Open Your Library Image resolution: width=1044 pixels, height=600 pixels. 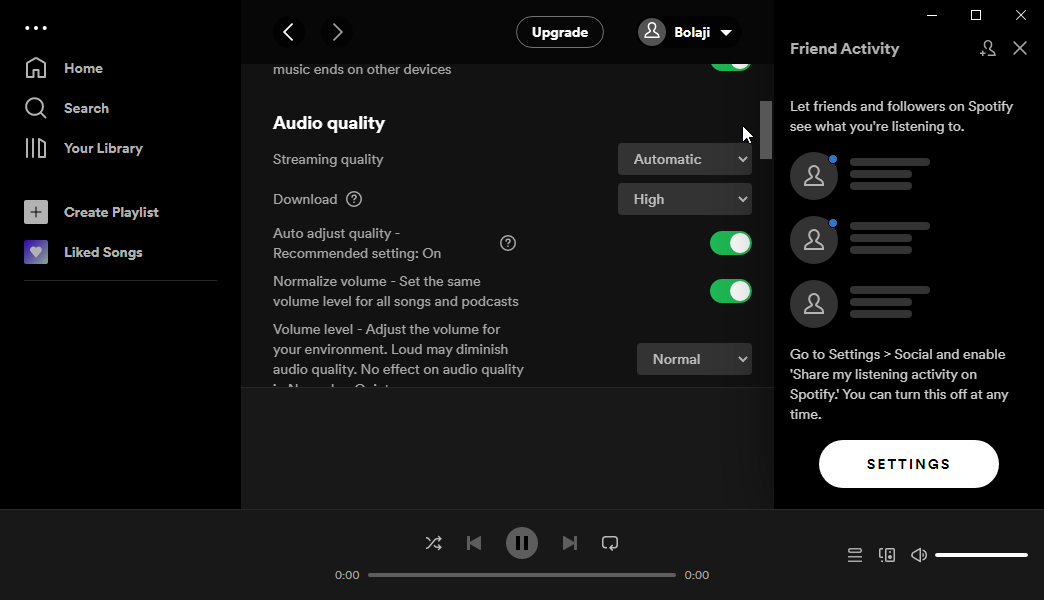pos(84,148)
